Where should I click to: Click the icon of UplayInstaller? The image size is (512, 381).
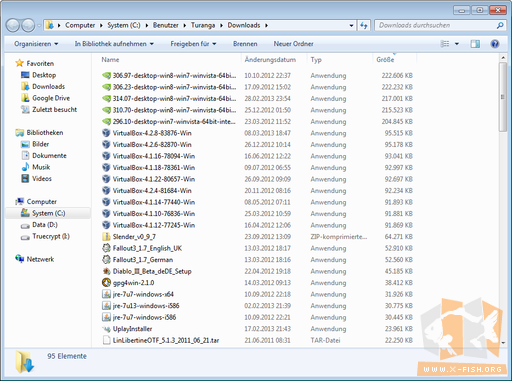point(106,329)
